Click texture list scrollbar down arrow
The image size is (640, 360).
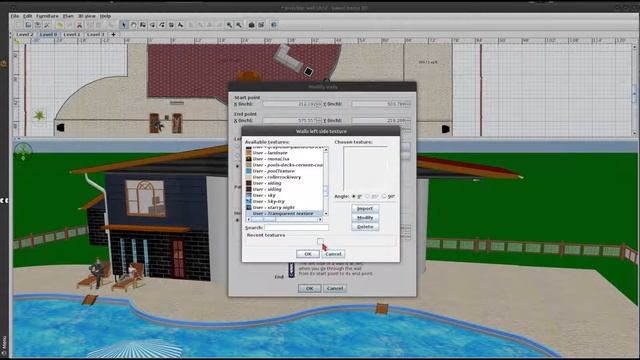[x=326, y=213]
